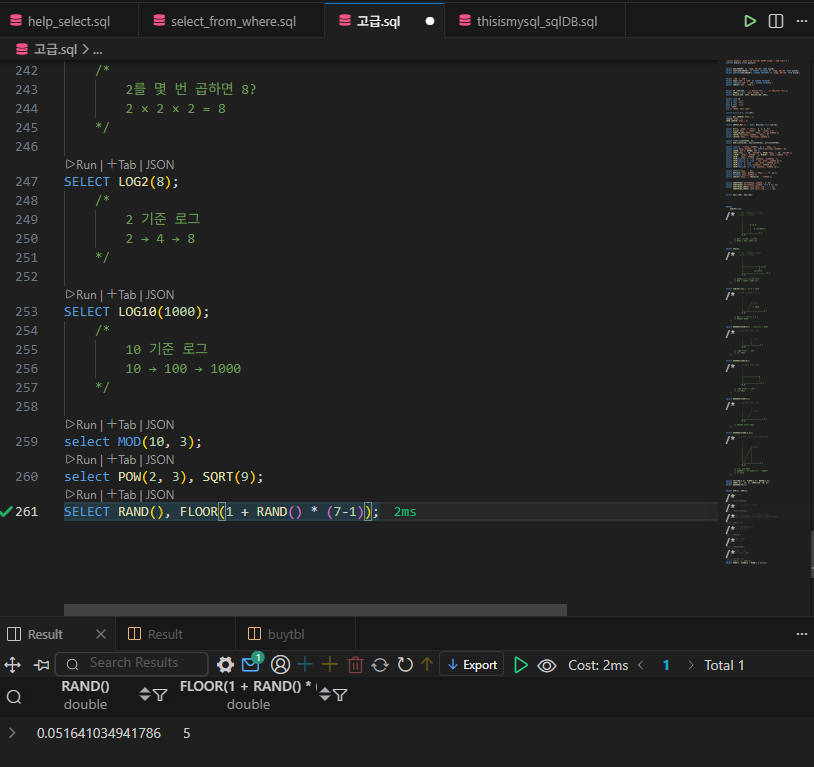814x767 pixels.
Task: Click 'Total 1' label in results toolbar
Action: click(x=724, y=665)
